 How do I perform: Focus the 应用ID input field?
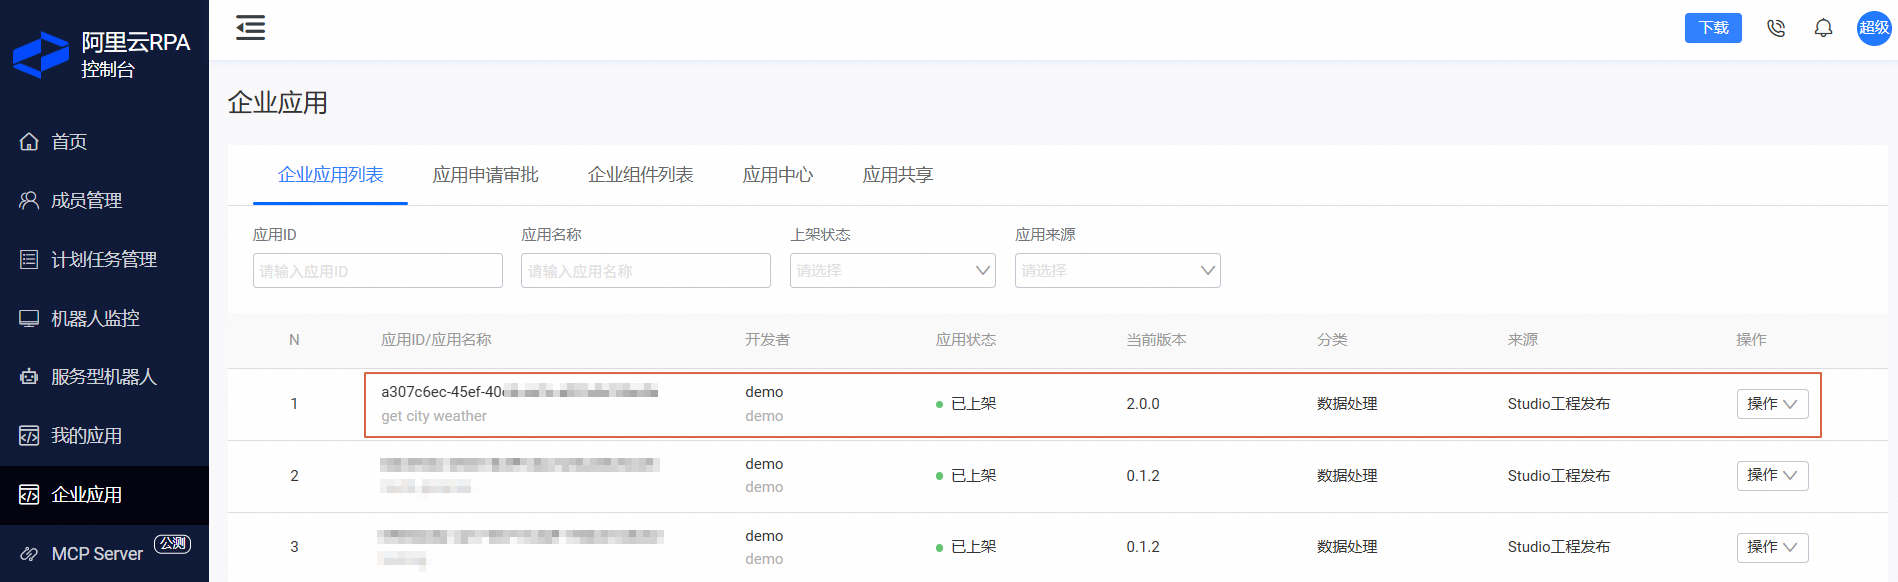pos(377,271)
